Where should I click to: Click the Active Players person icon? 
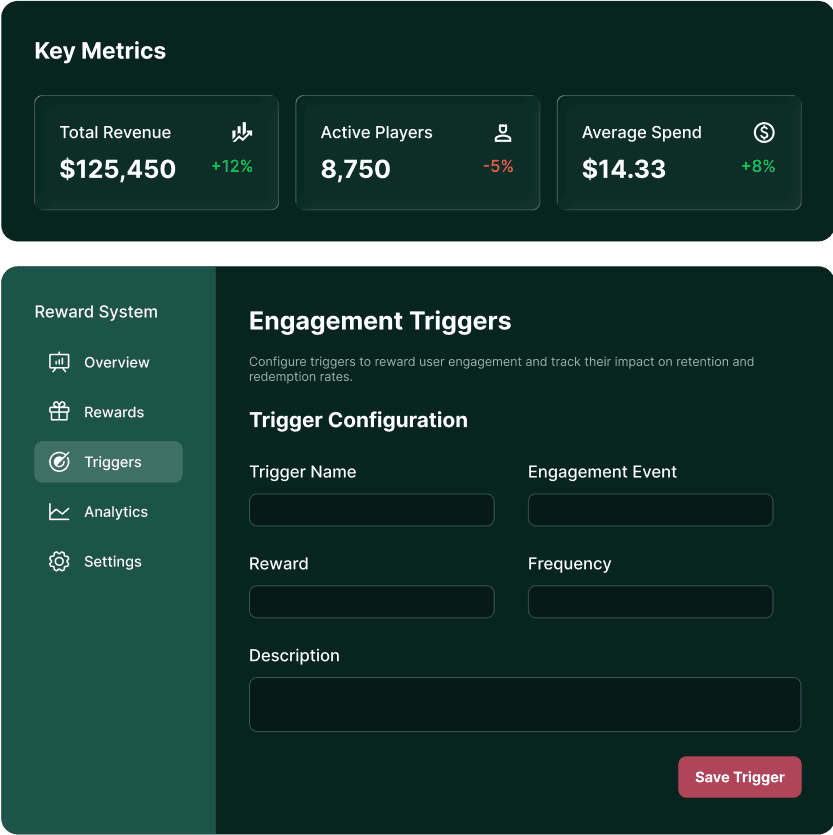click(x=503, y=132)
